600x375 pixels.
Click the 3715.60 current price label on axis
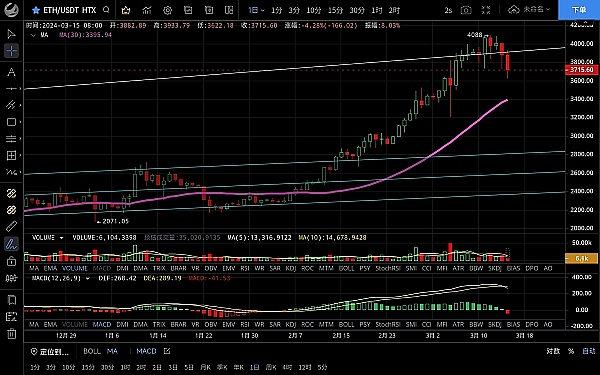click(581, 70)
